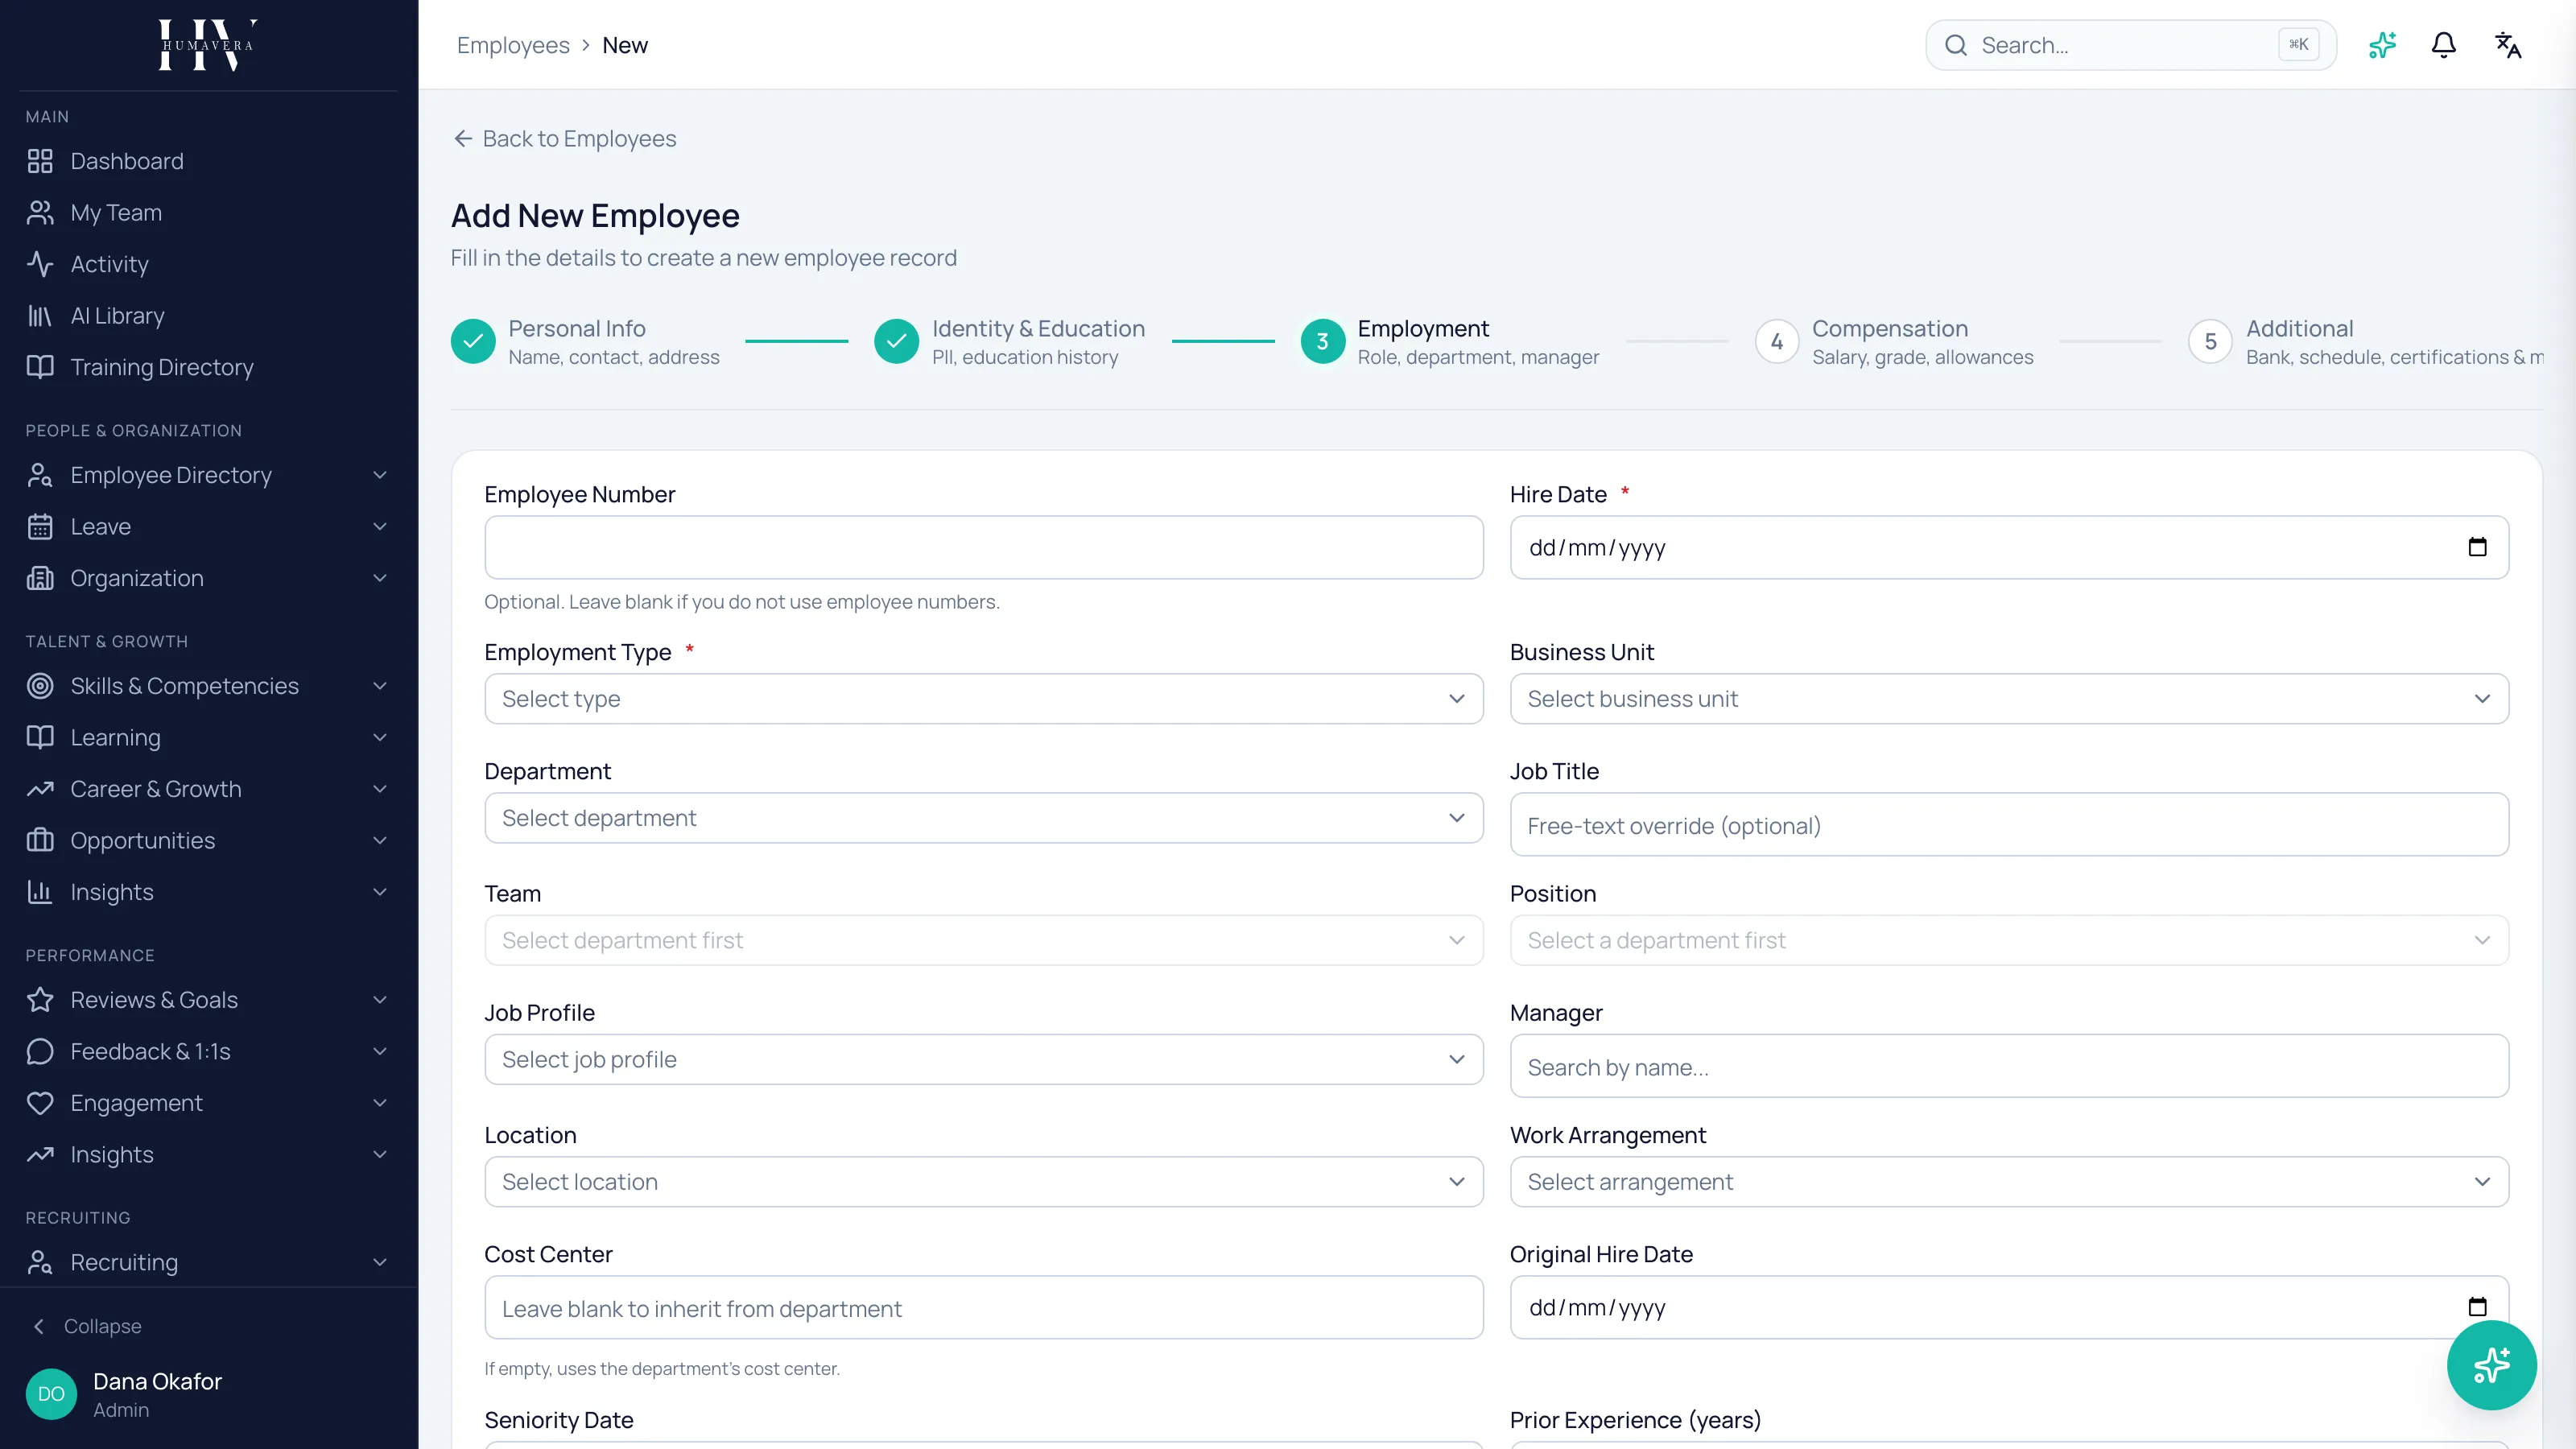Open the Work Arrangement dropdown
The width and height of the screenshot is (2576, 1449).
(x=2009, y=1182)
